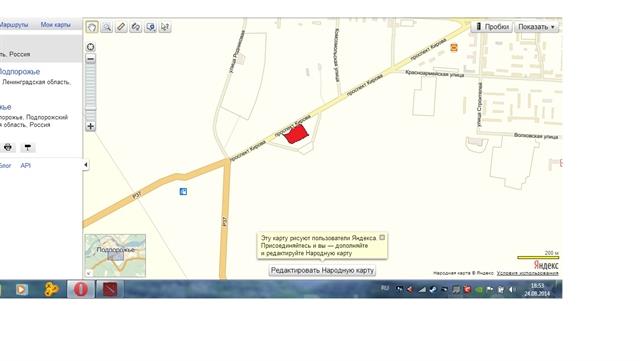Image resolution: width=640 pixels, height=361 pixels.
Task: Open the Маршруты tab
Action: tap(14, 25)
